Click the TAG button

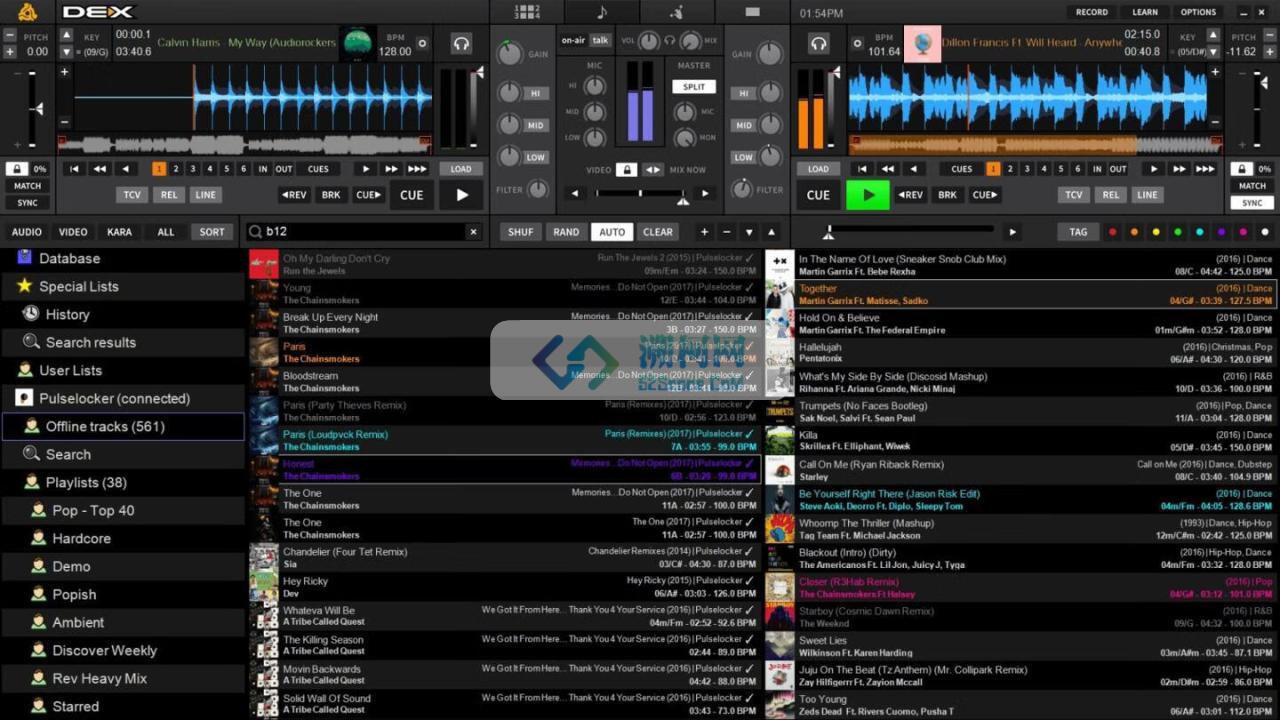click(x=1078, y=232)
